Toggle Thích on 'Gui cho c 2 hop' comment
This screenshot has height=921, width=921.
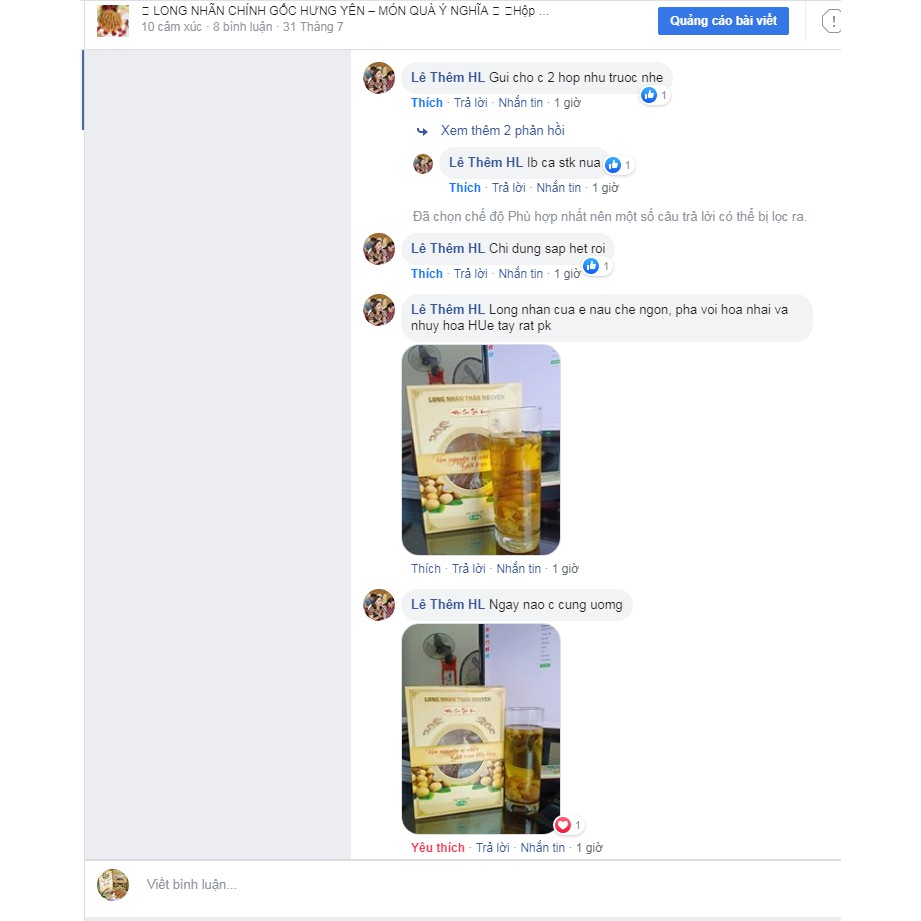point(426,103)
